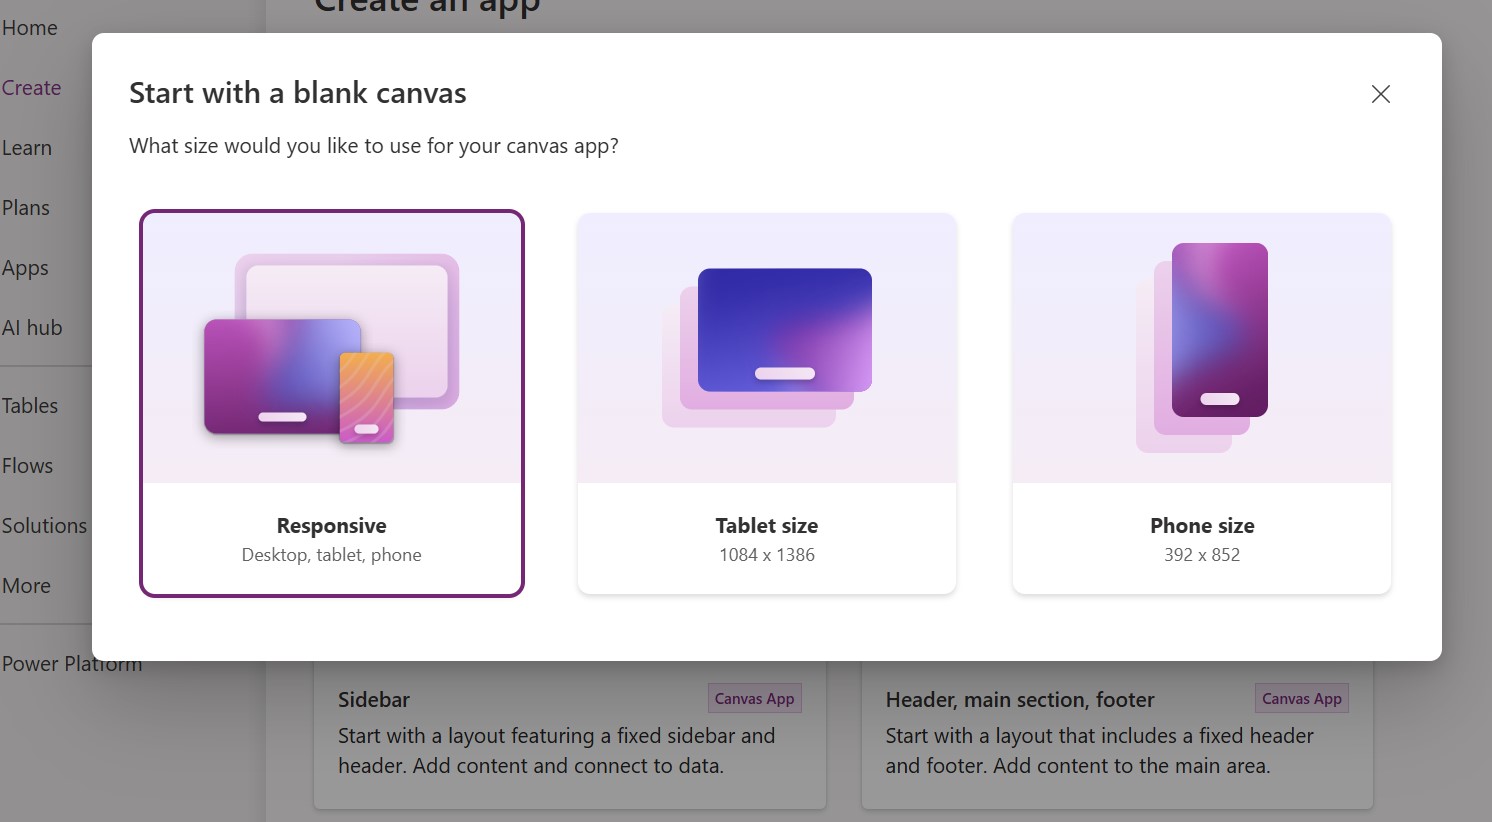The width and height of the screenshot is (1492, 822).
Task: Navigate to Apps in the sidebar
Action: 26,267
